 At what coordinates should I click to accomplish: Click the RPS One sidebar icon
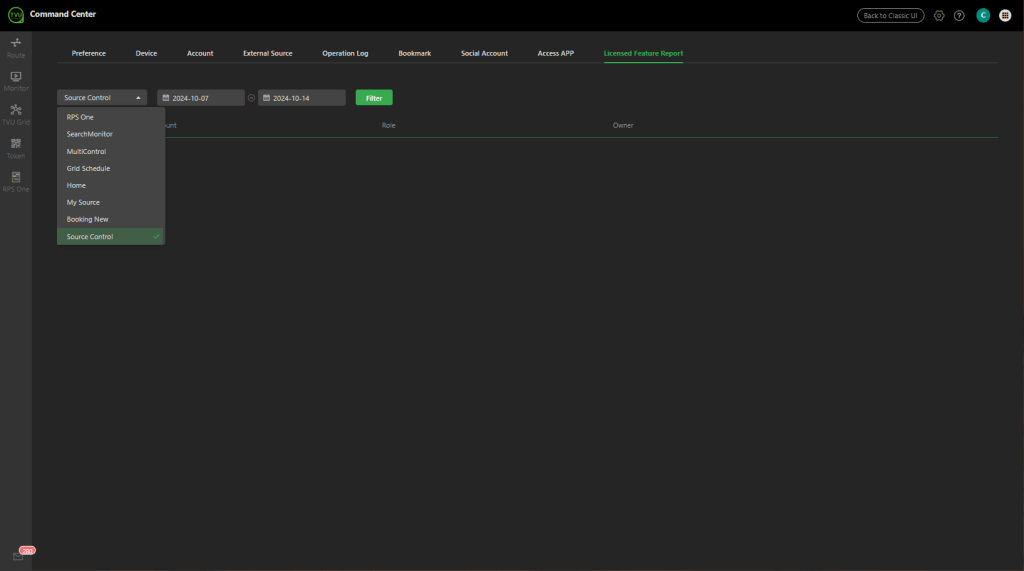[16, 181]
